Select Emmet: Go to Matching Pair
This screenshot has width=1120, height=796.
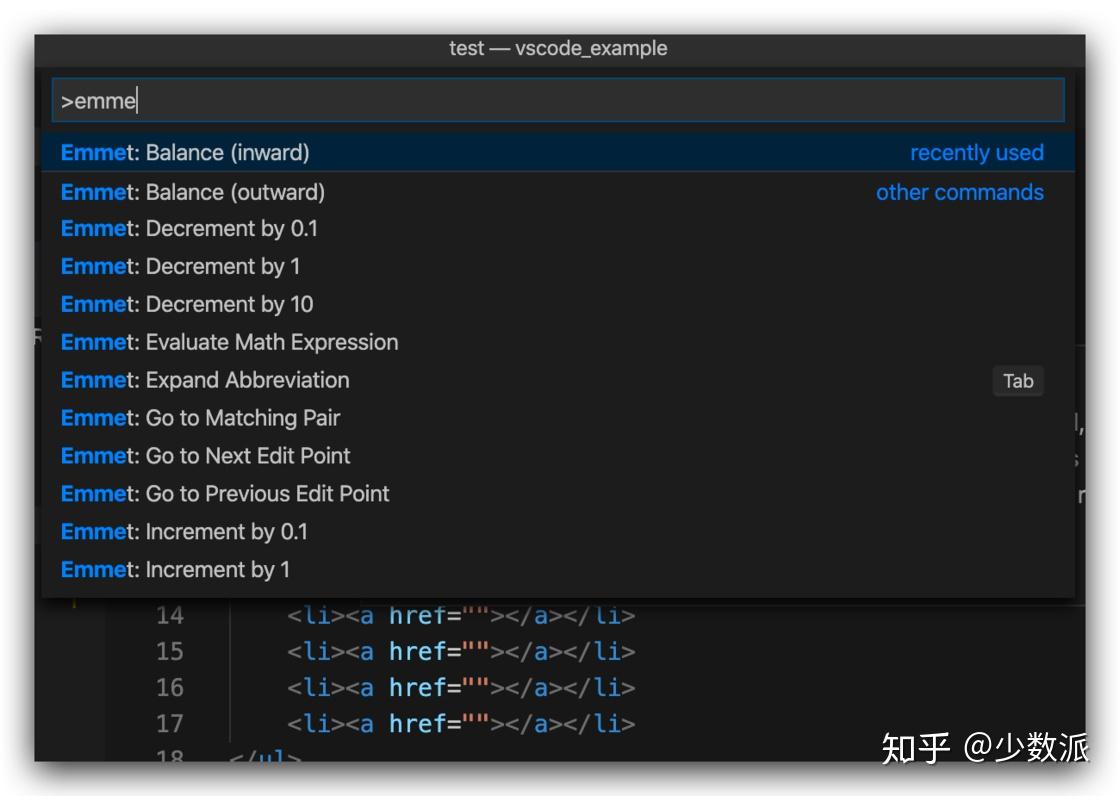200,418
